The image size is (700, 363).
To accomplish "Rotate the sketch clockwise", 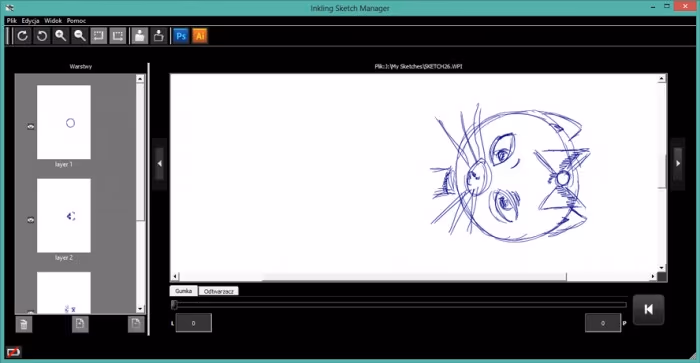I will point(23,36).
